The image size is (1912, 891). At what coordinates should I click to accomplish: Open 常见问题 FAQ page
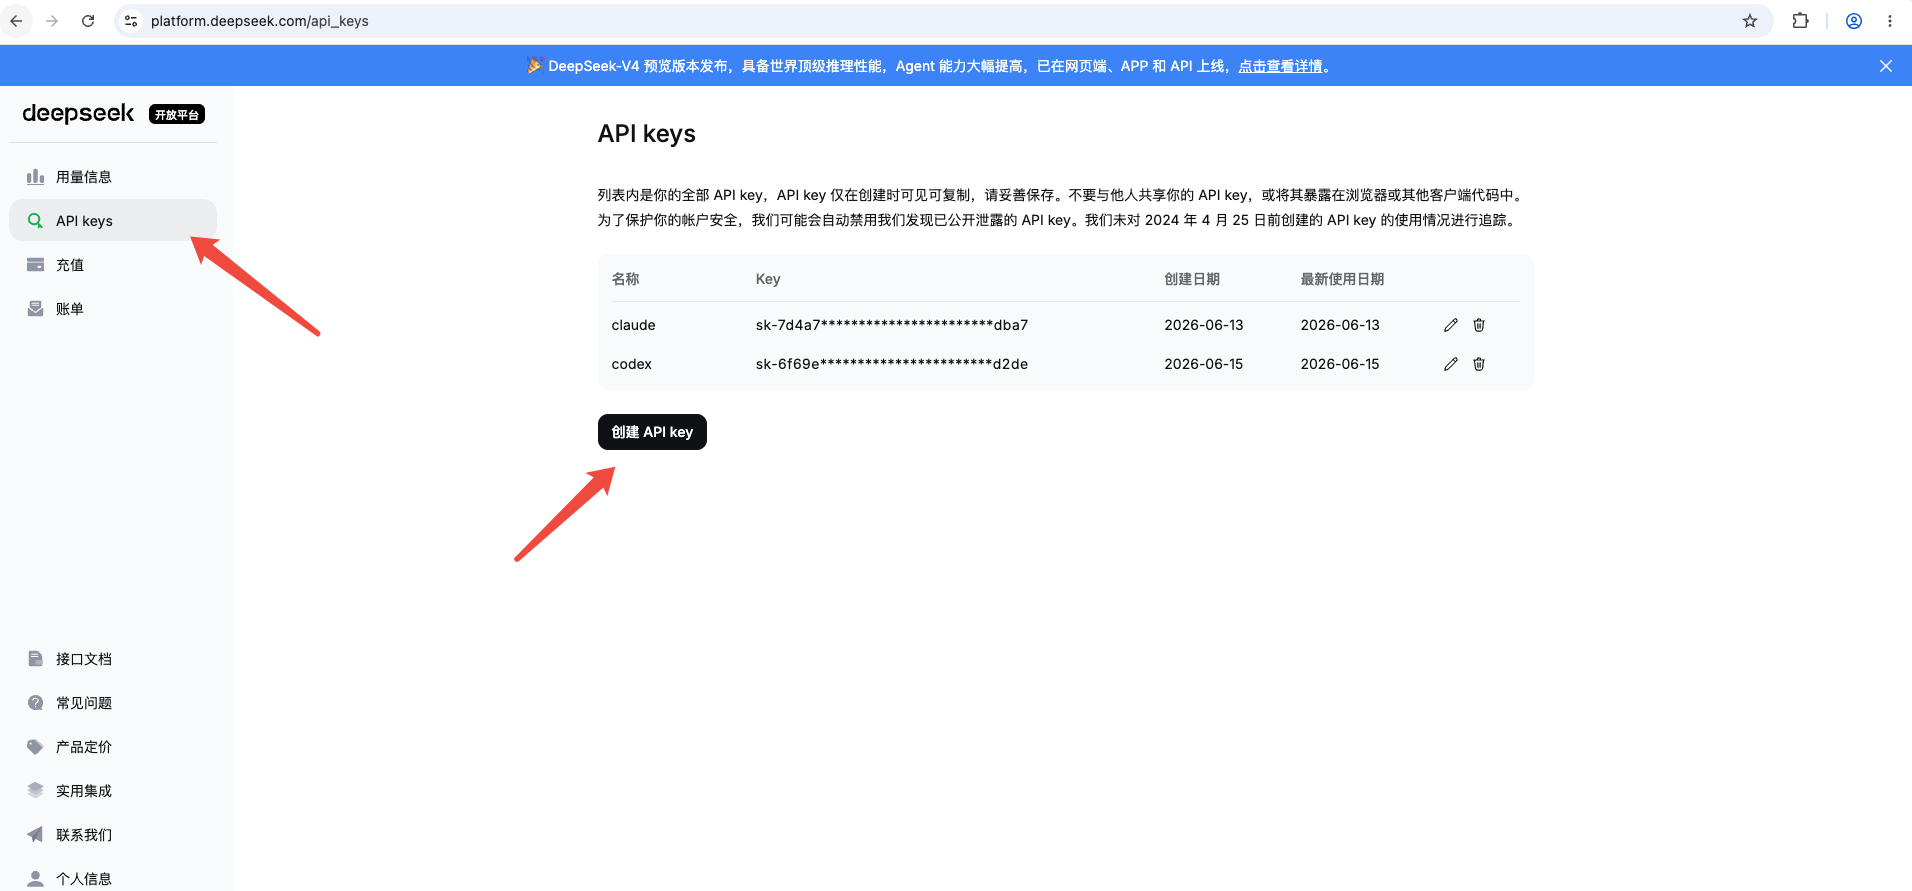coord(113,703)
